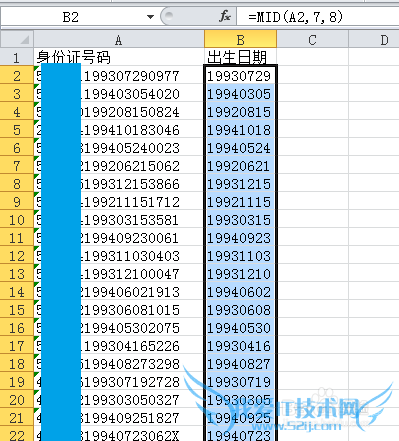Screen dimensions: 399x441
Task: Select column C header
Action: point(312,40)
